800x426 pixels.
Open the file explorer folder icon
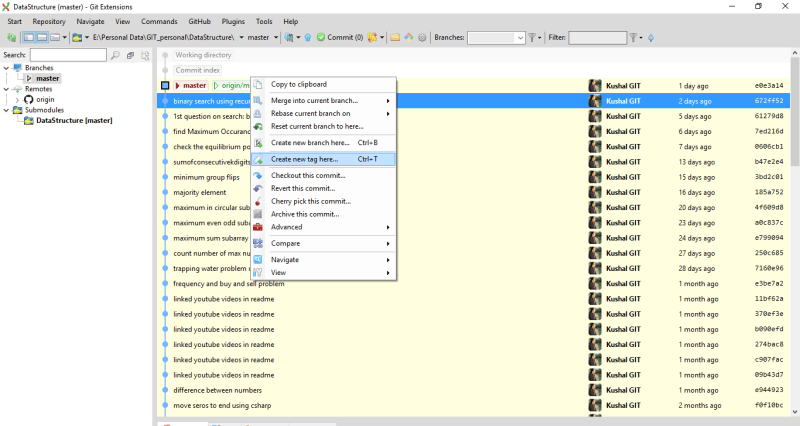(395, 37)
